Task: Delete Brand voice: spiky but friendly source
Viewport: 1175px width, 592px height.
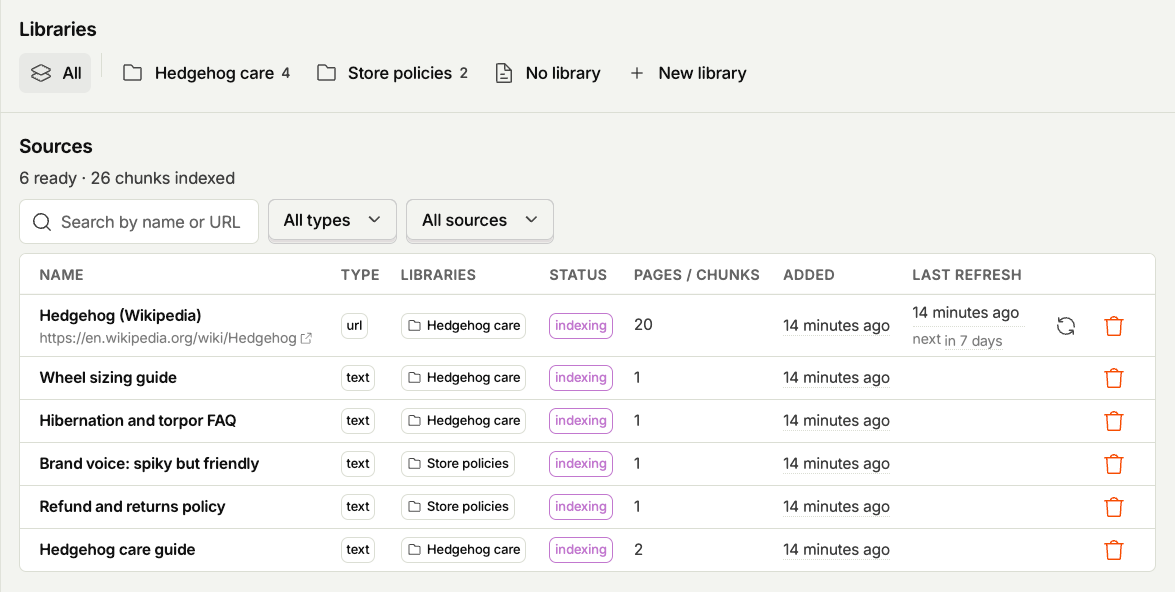Action: (1114, 464)
